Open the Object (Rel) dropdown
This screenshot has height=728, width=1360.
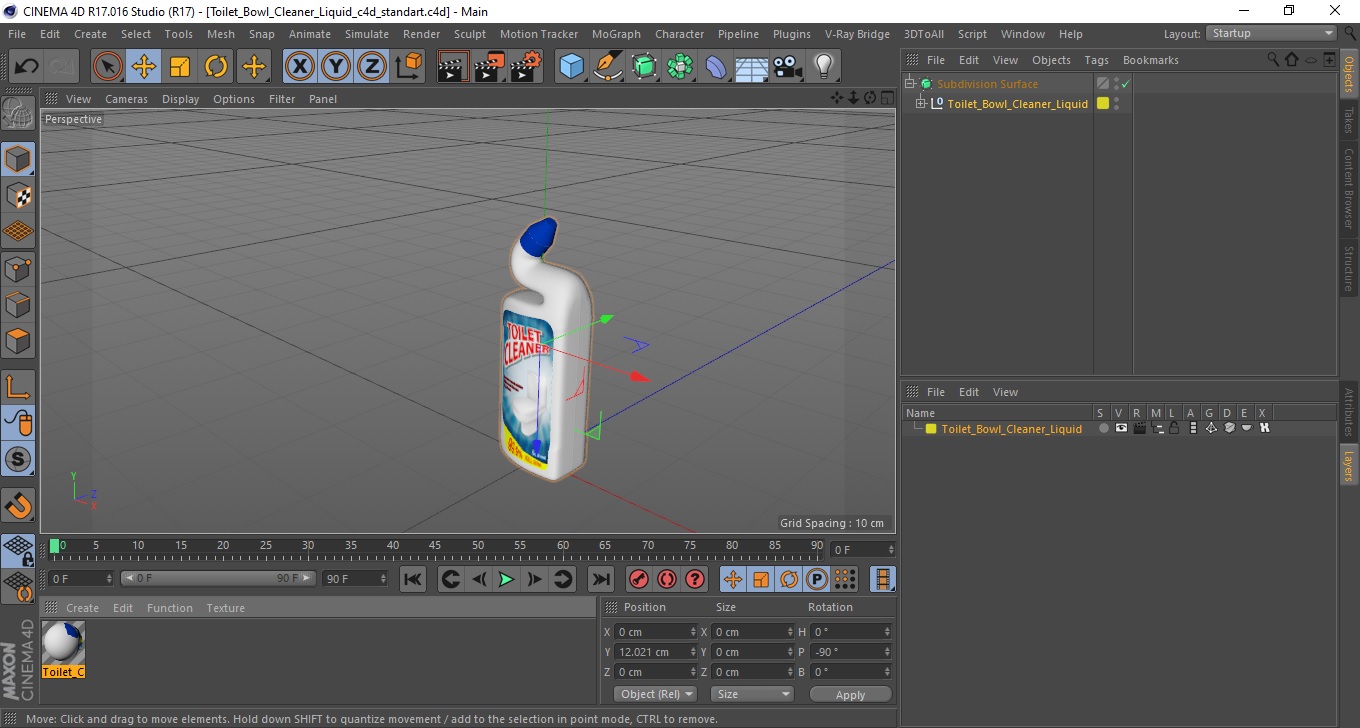pyautogui.click(x=655, y=694)
